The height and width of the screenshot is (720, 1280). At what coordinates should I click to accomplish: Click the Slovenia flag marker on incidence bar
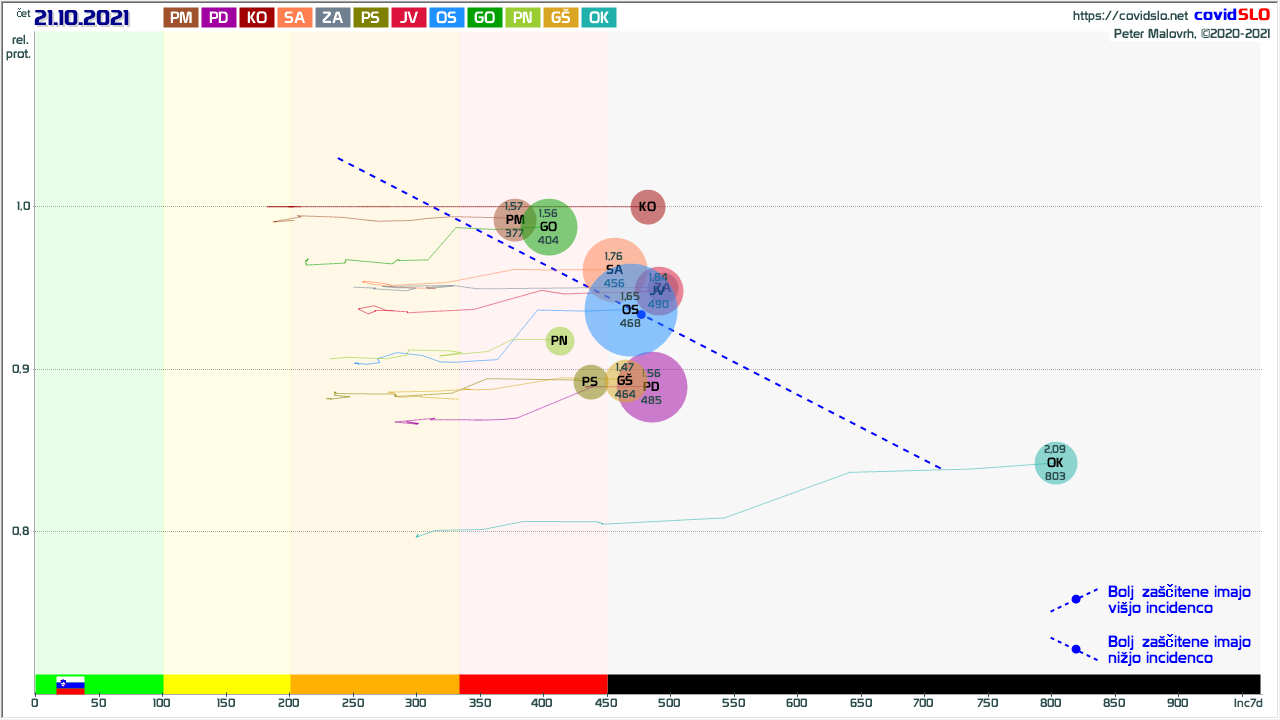tap(70, 685)
